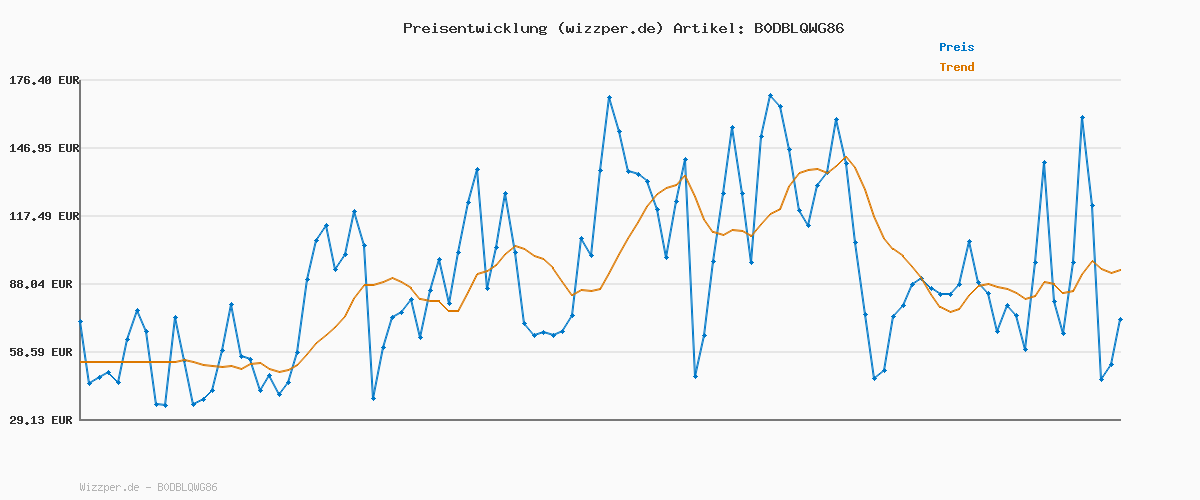Viewport: 1200px width, 500px height.
Task: Open the Wizzper.de footer watermark text
Action: [x=109, y=487]
